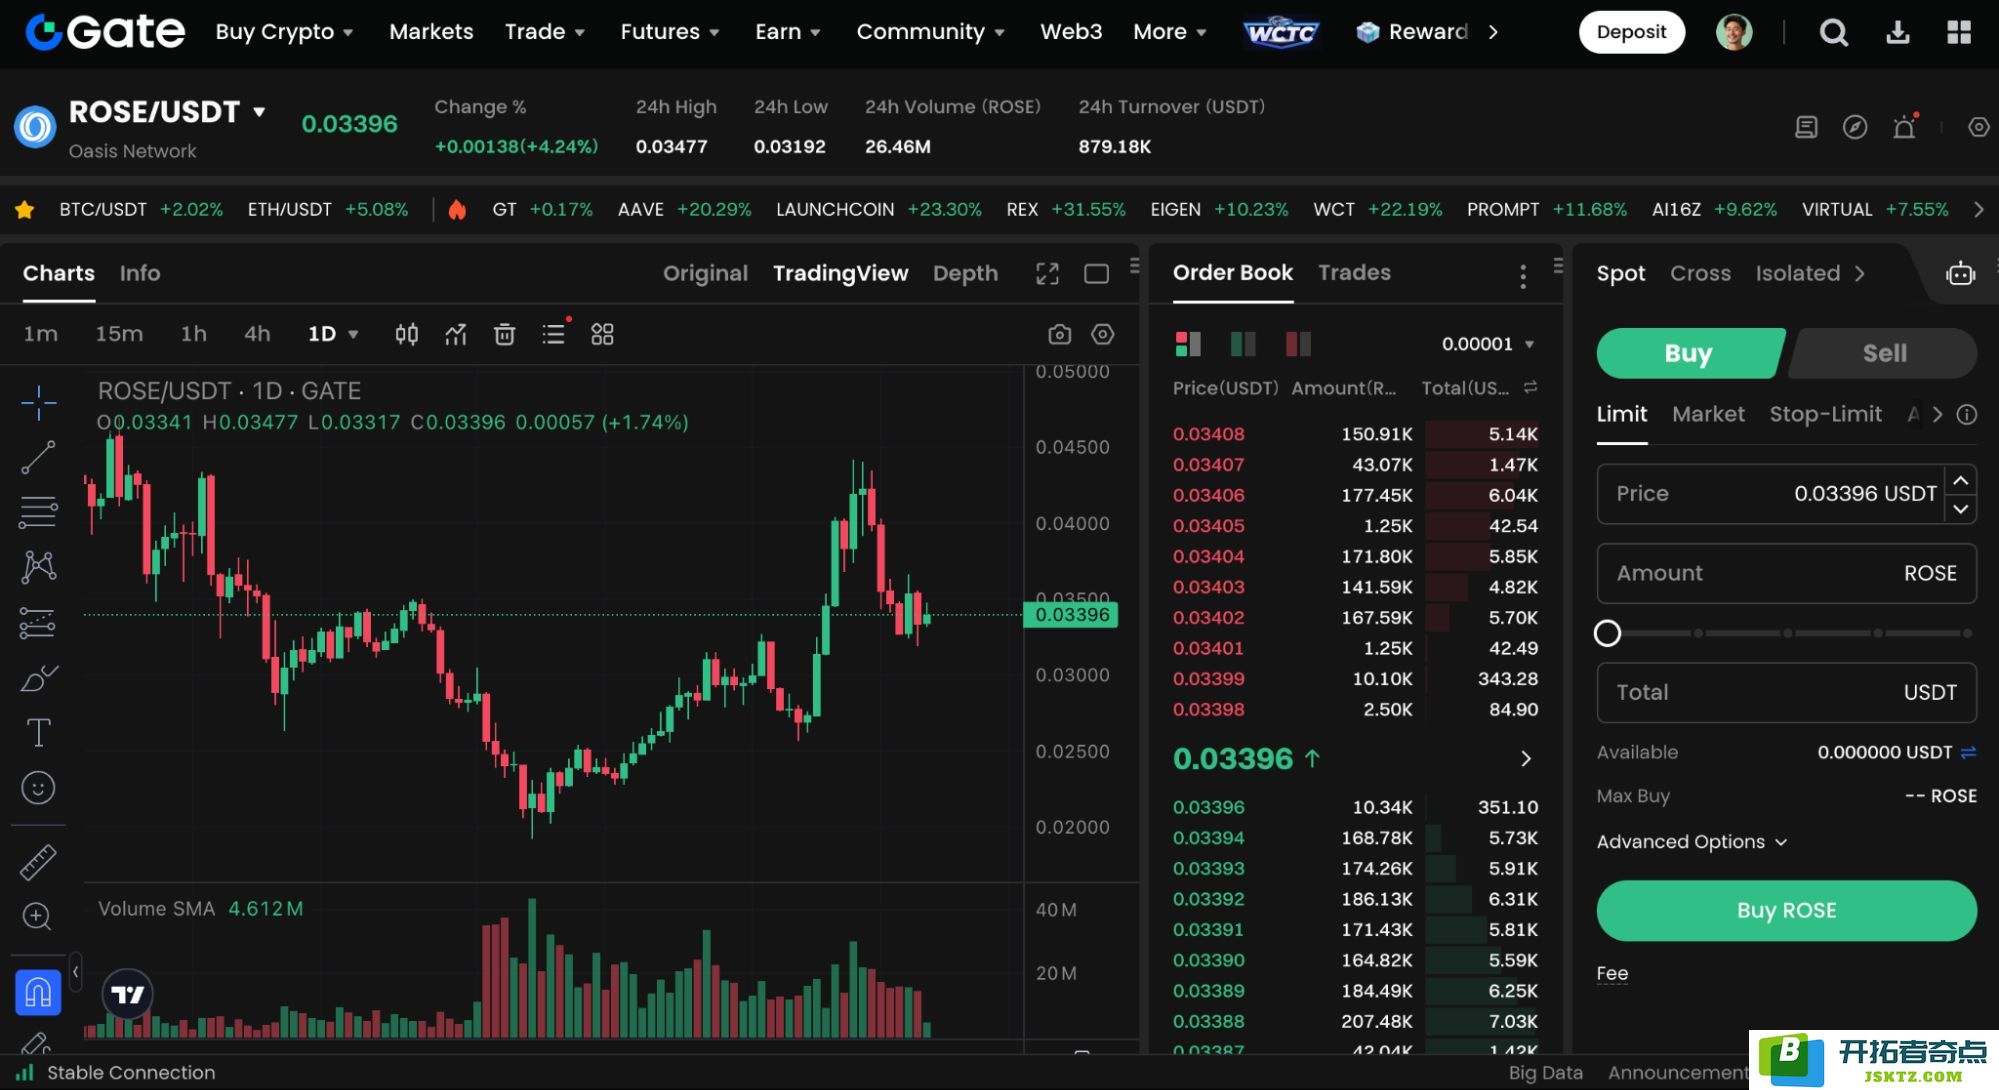Expand the ROSE/USDT pair selector
The height and width of the screenshot is (1090, 1999).
[x=259, y=111]
